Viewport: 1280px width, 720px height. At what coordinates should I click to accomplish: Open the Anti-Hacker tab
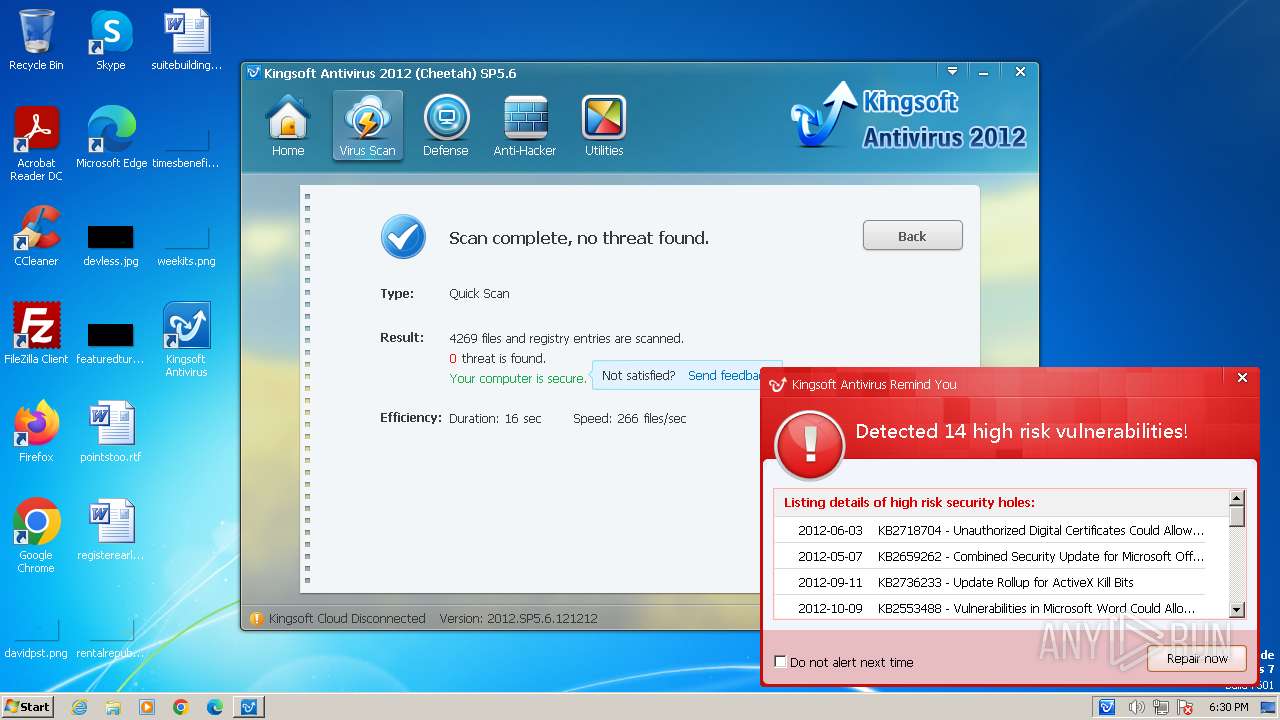(525, 126)
